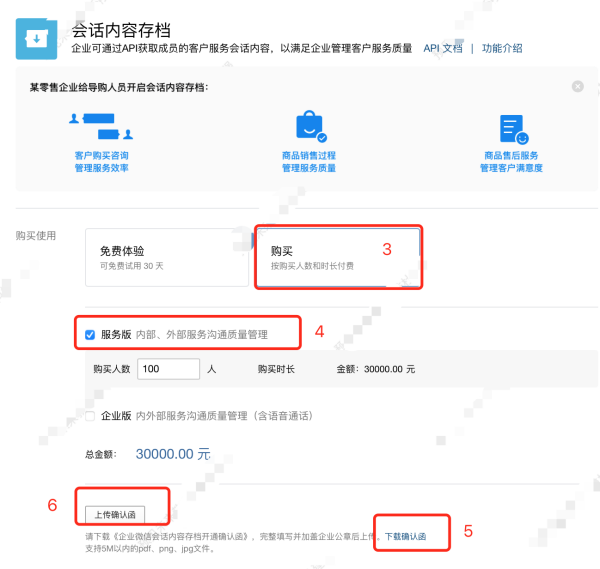600x569 pixels.
Task: Switch to the 购买 purchase option
Action: [338, 258]
